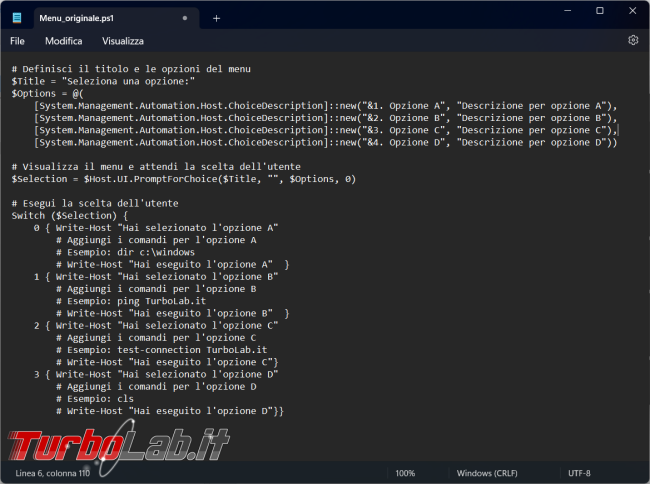Click the line 'Hai eseguito l'opzione C'
This screenshot has width=650, height=484.
167,362
